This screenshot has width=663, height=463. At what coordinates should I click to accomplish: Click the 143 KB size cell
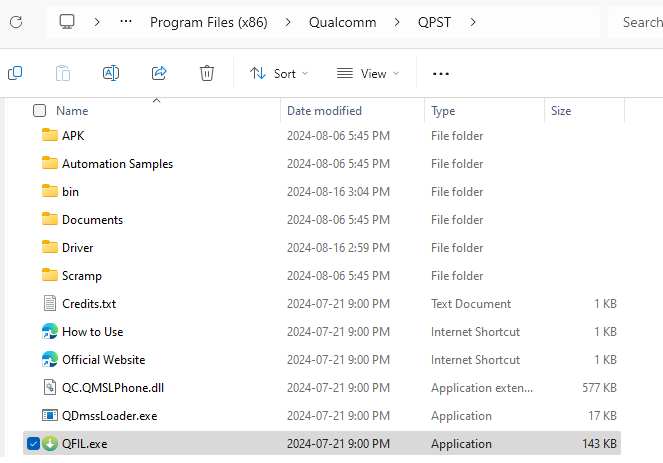[599, 444]
